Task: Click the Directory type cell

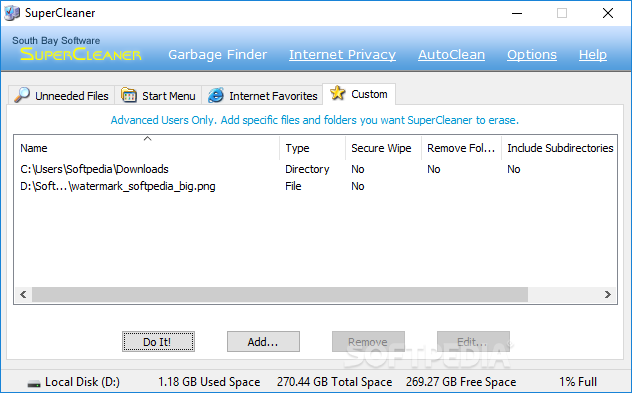Action: (x=307, y=169)
